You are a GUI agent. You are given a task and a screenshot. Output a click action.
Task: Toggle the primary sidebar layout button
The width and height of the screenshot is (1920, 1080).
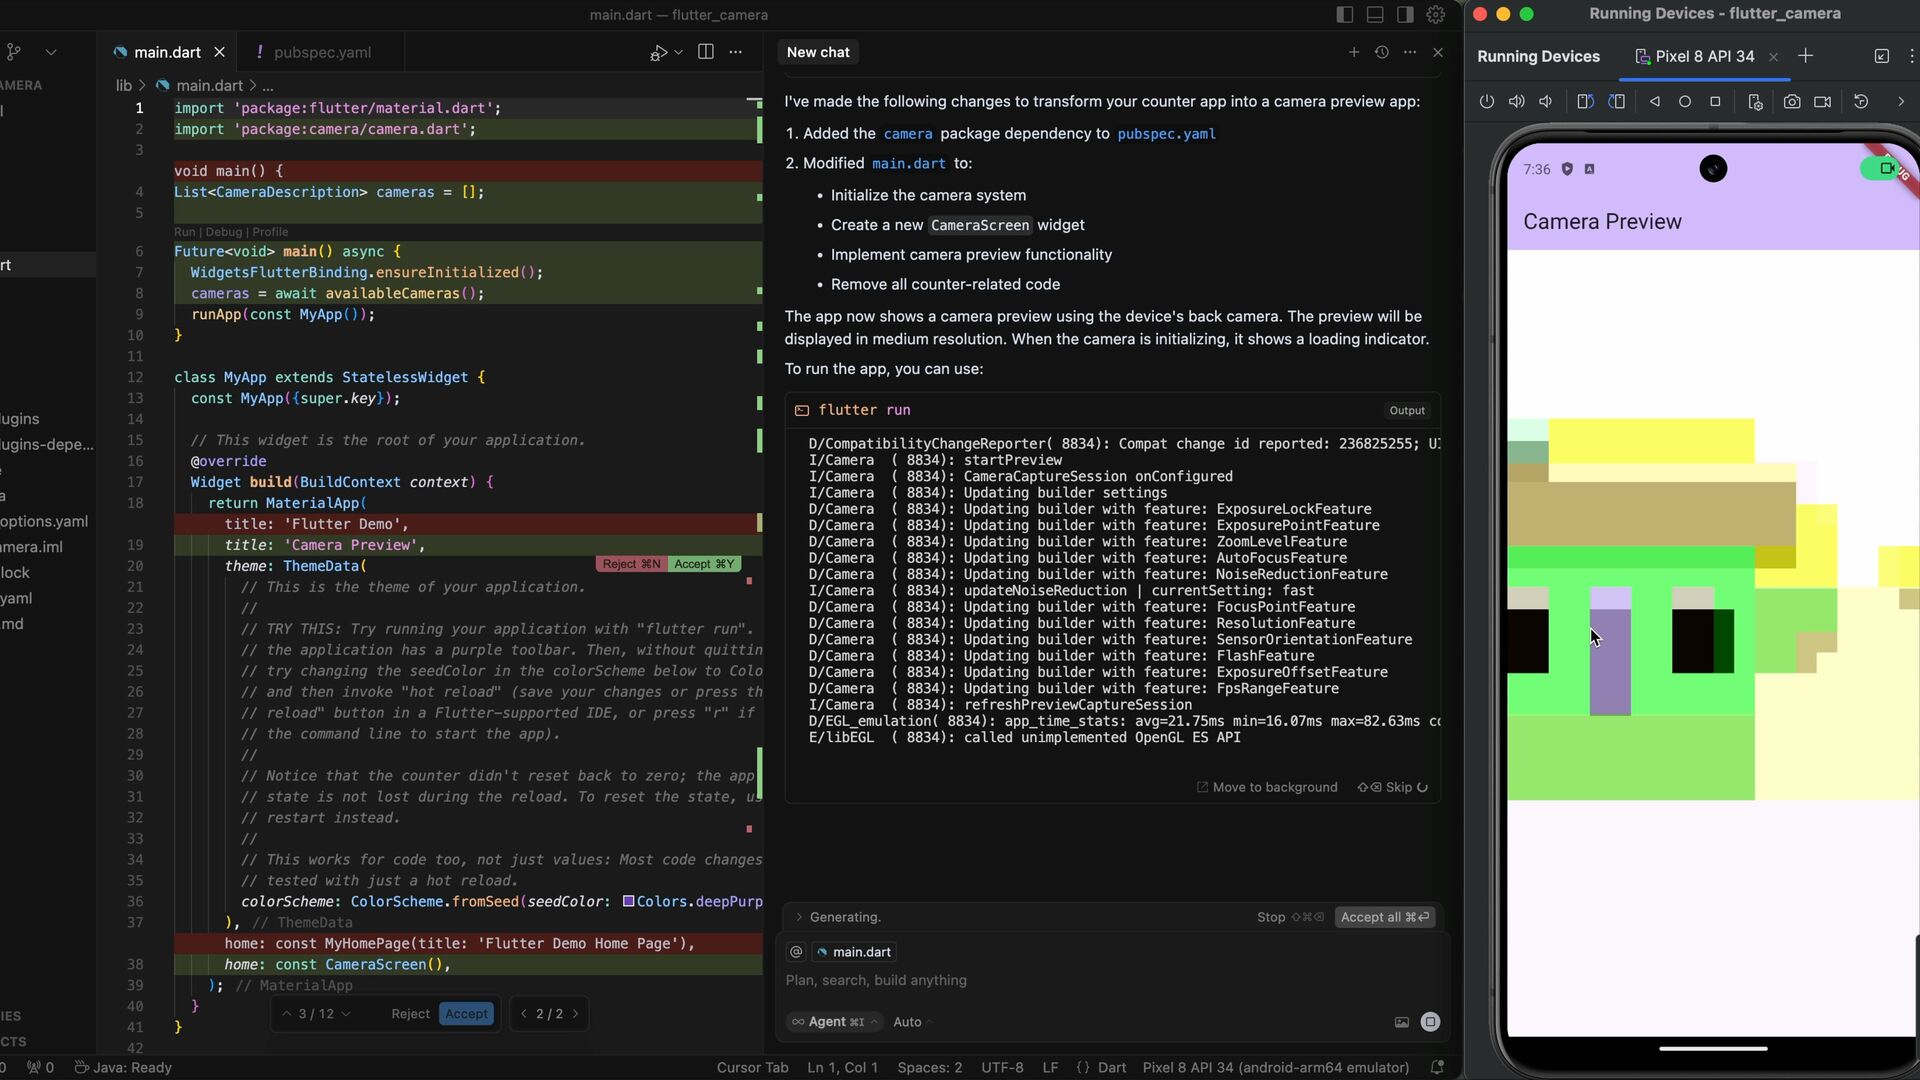1345,15
